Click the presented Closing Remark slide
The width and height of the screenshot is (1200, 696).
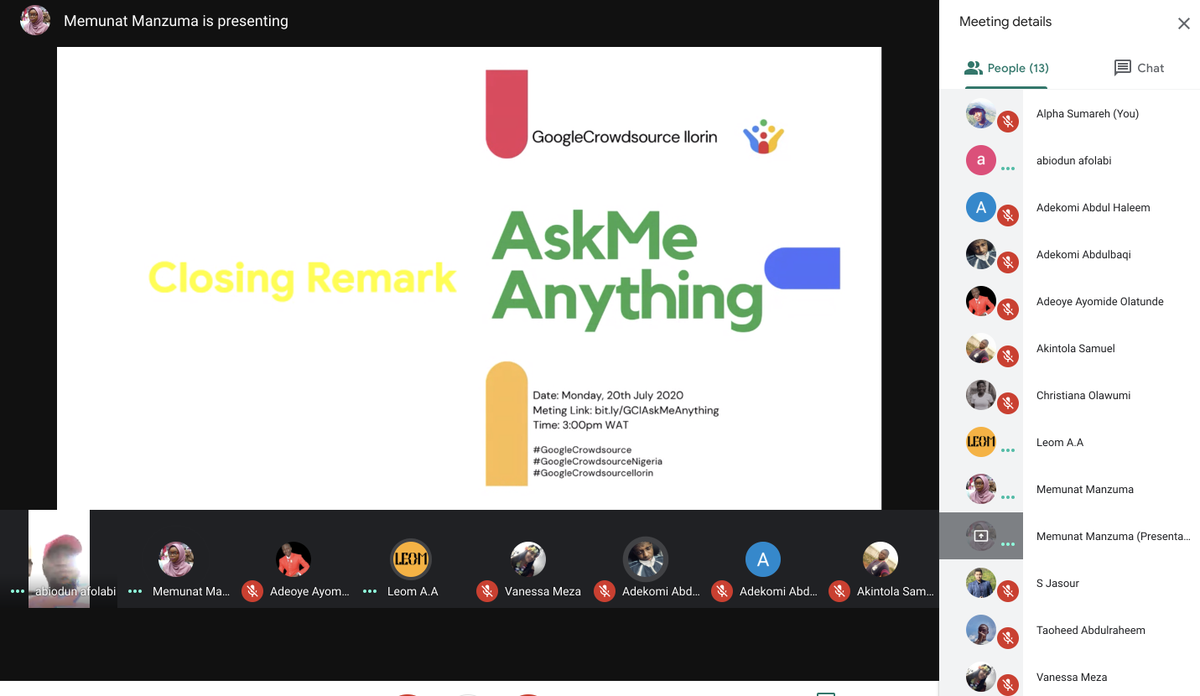[x=469, y=278]
